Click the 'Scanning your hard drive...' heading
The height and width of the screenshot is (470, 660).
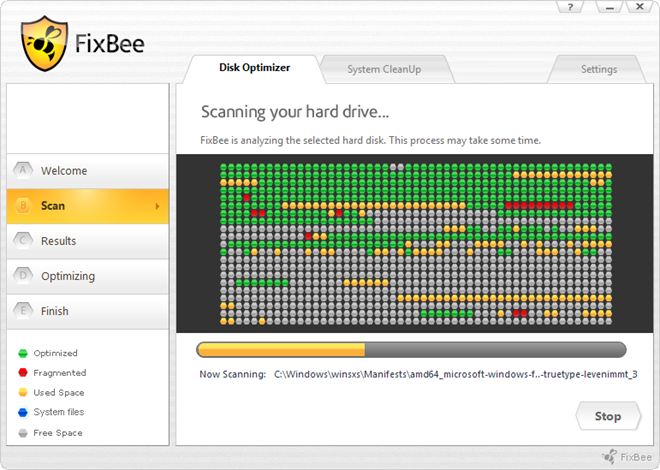click(x=295, y=112)
